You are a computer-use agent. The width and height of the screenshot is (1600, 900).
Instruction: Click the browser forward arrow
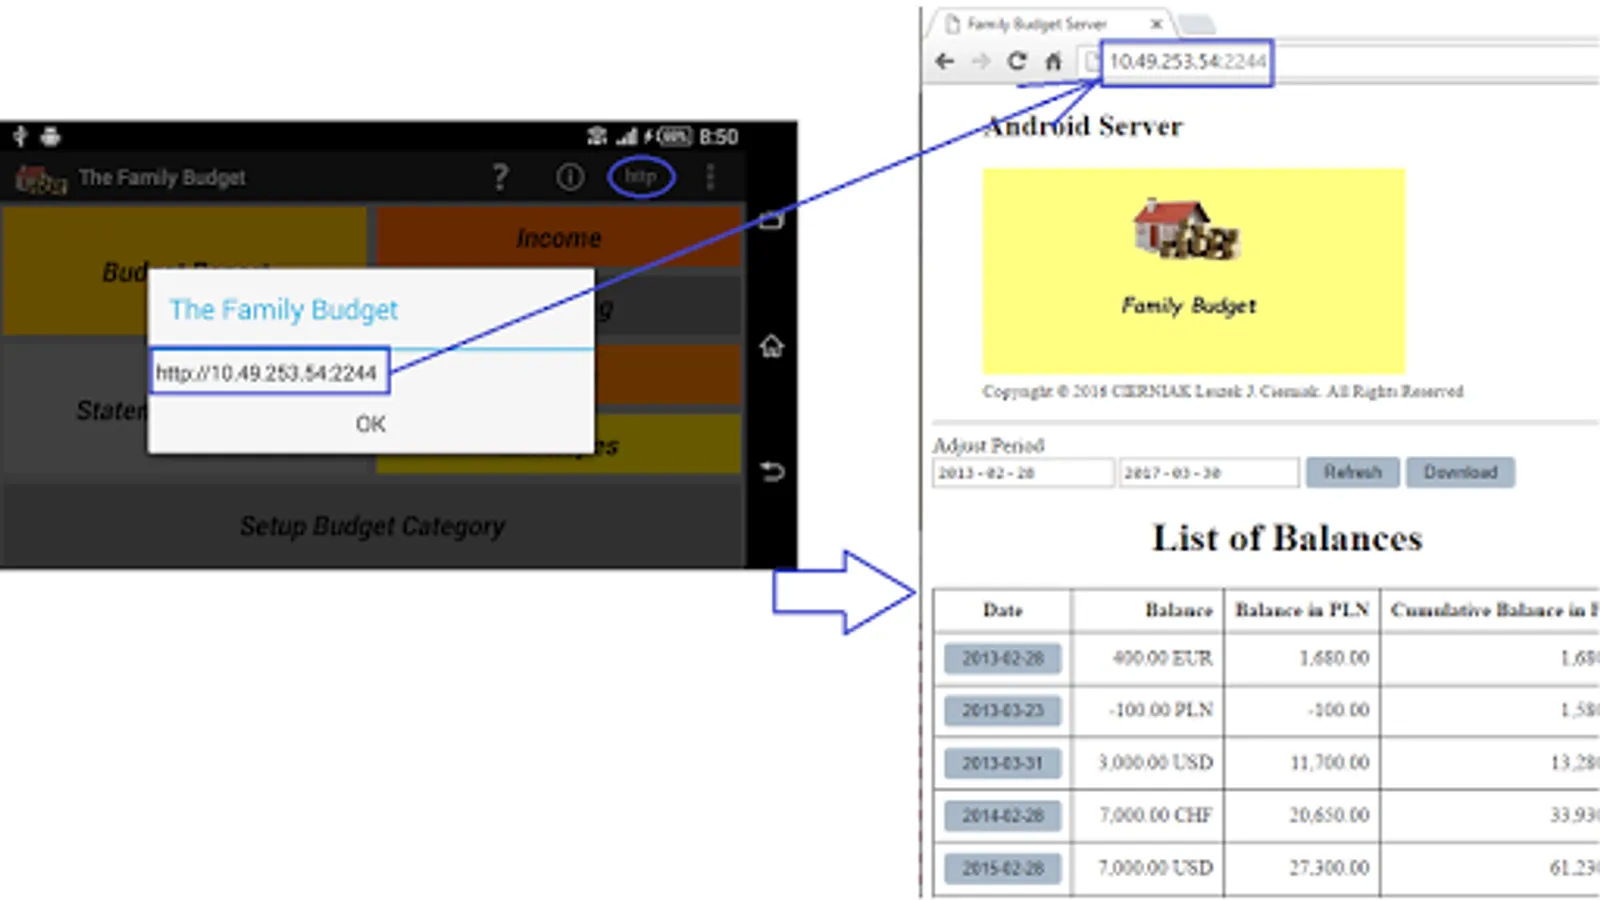[x=980, y=62]
